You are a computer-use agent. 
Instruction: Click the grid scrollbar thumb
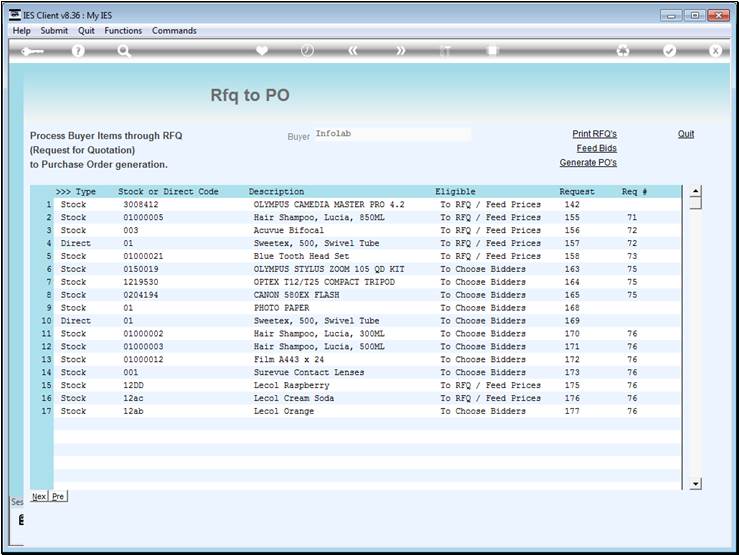coord(695,203)
